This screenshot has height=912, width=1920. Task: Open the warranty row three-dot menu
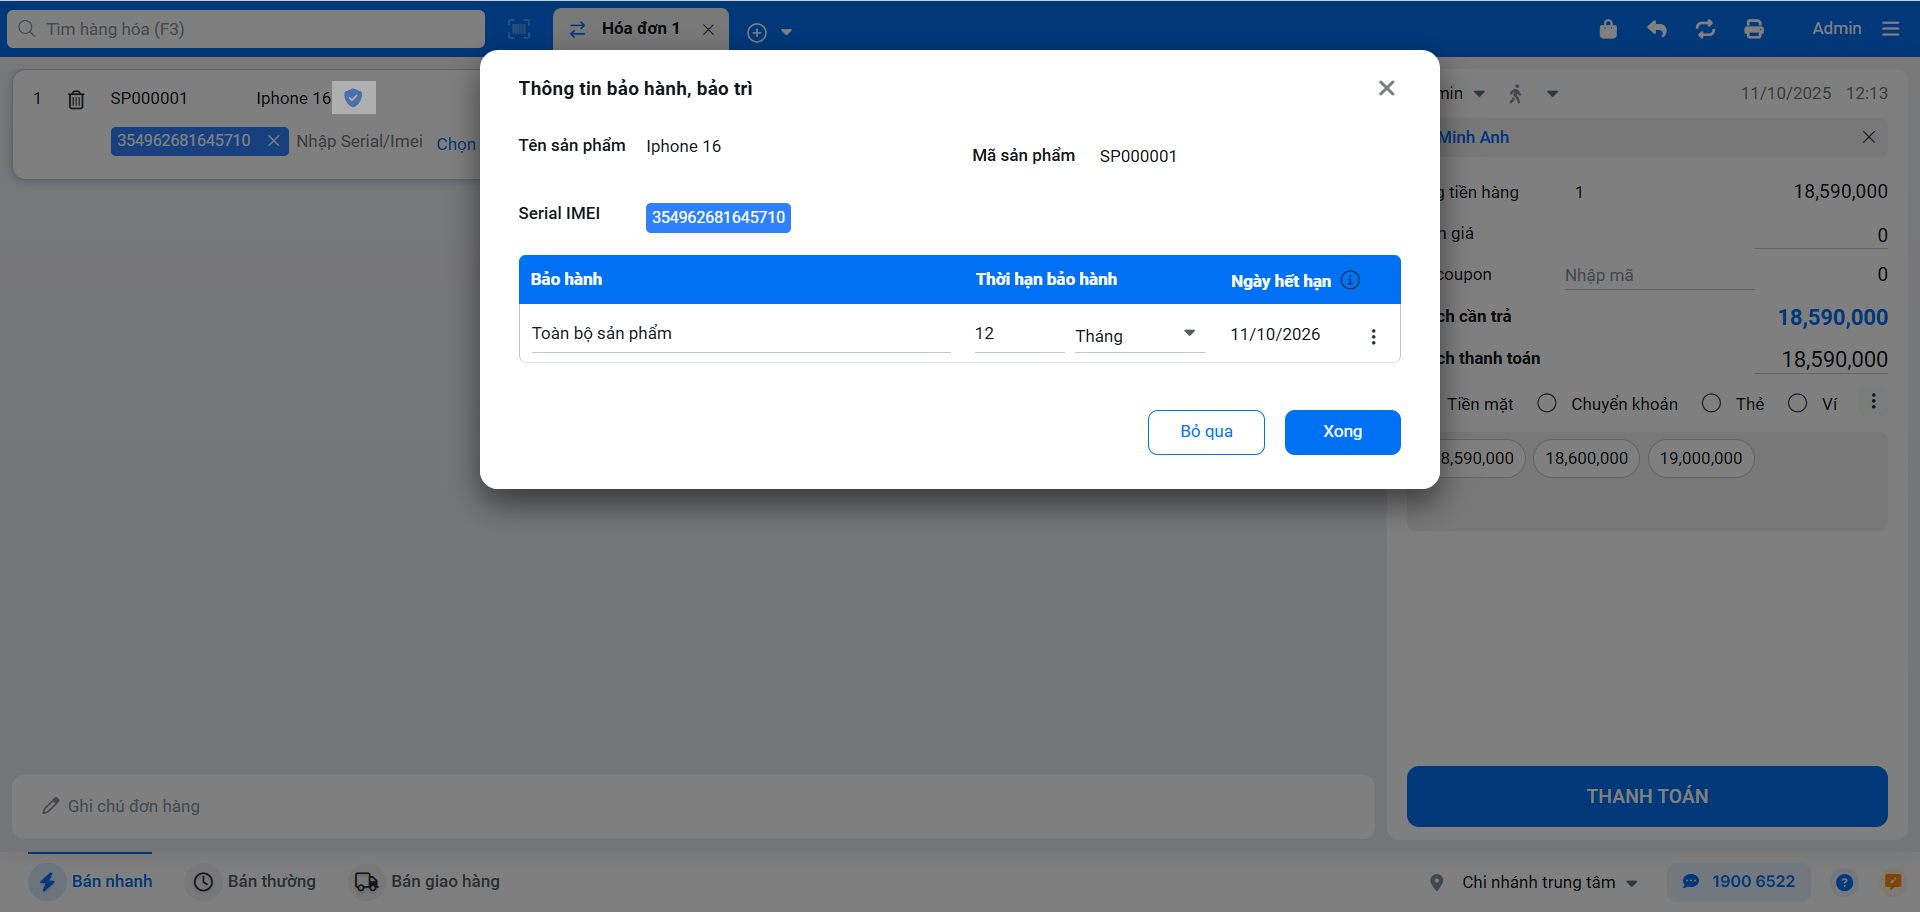tap(1373, 337)
